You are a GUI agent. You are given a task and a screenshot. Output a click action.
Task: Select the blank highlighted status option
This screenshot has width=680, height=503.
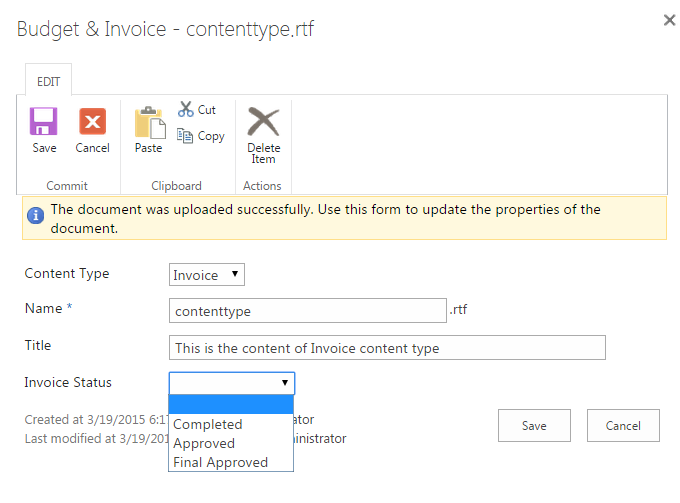[x=231, y=404]
